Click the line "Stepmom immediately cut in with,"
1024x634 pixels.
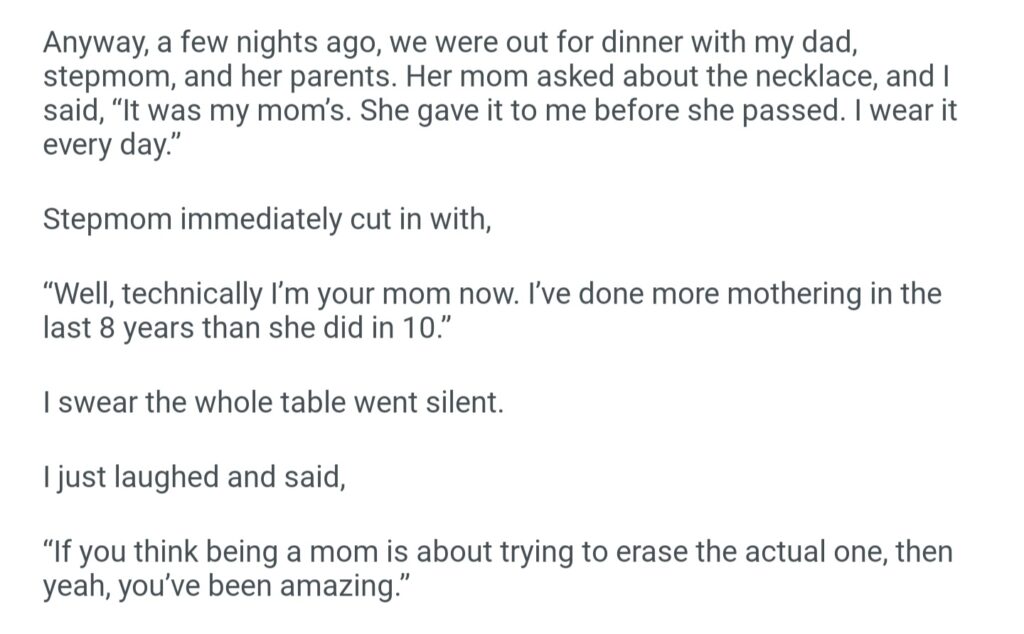[x=267, y=219]
